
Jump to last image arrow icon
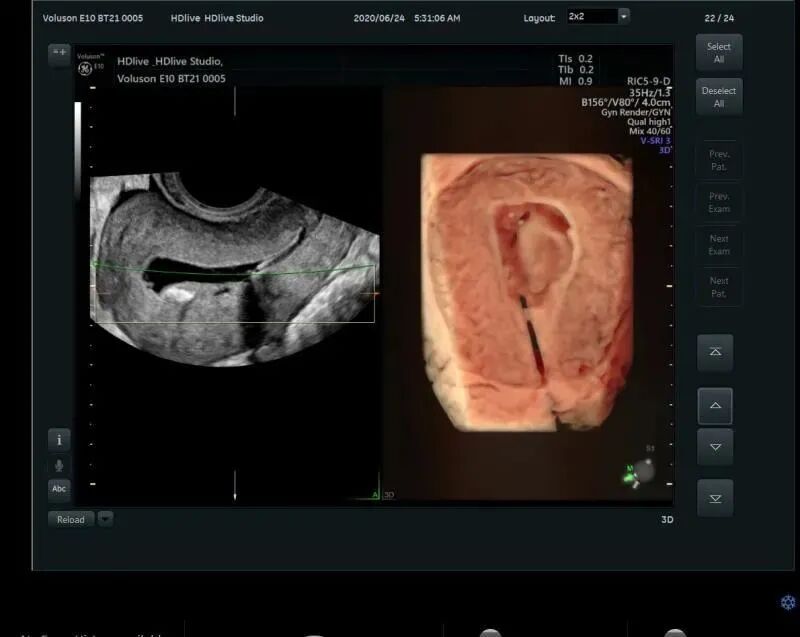pos(715,498)
